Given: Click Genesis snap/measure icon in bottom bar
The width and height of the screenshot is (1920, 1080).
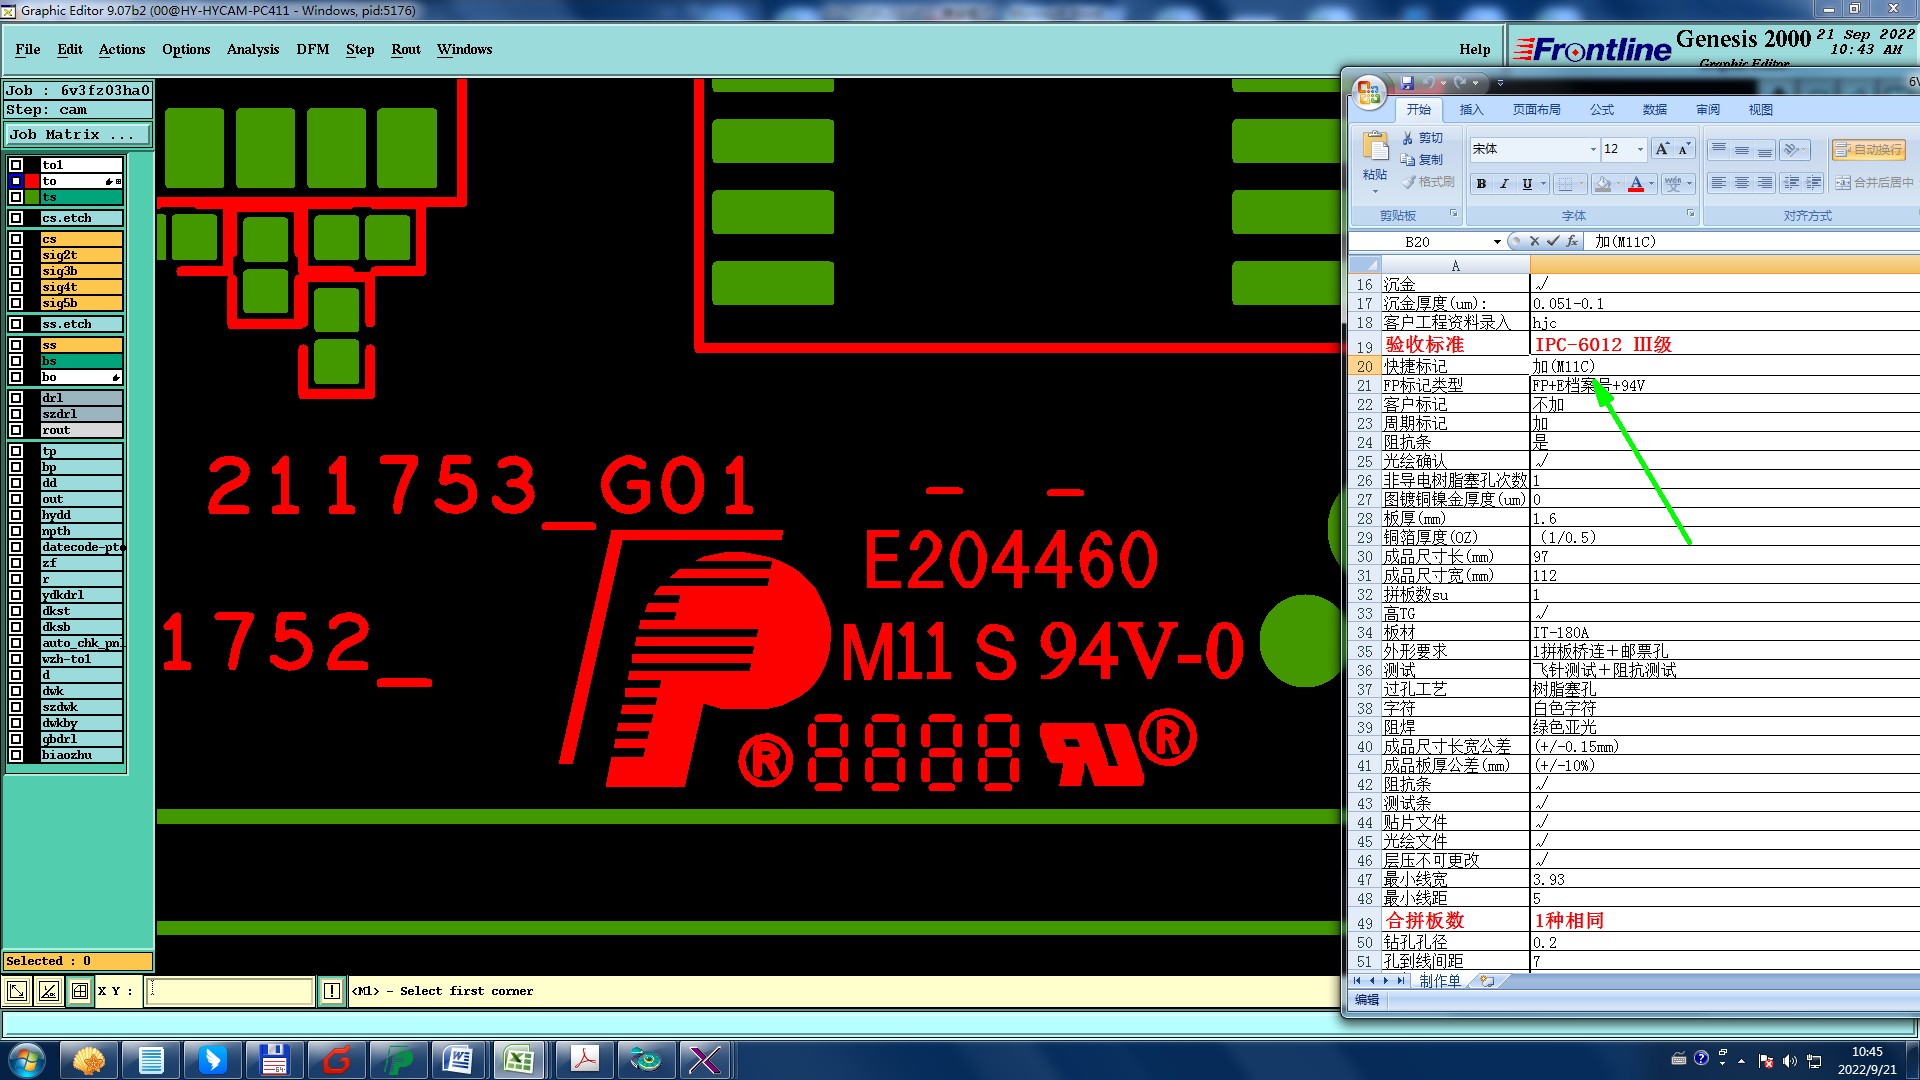Looking at the screenshot, I should click(48, 991).
